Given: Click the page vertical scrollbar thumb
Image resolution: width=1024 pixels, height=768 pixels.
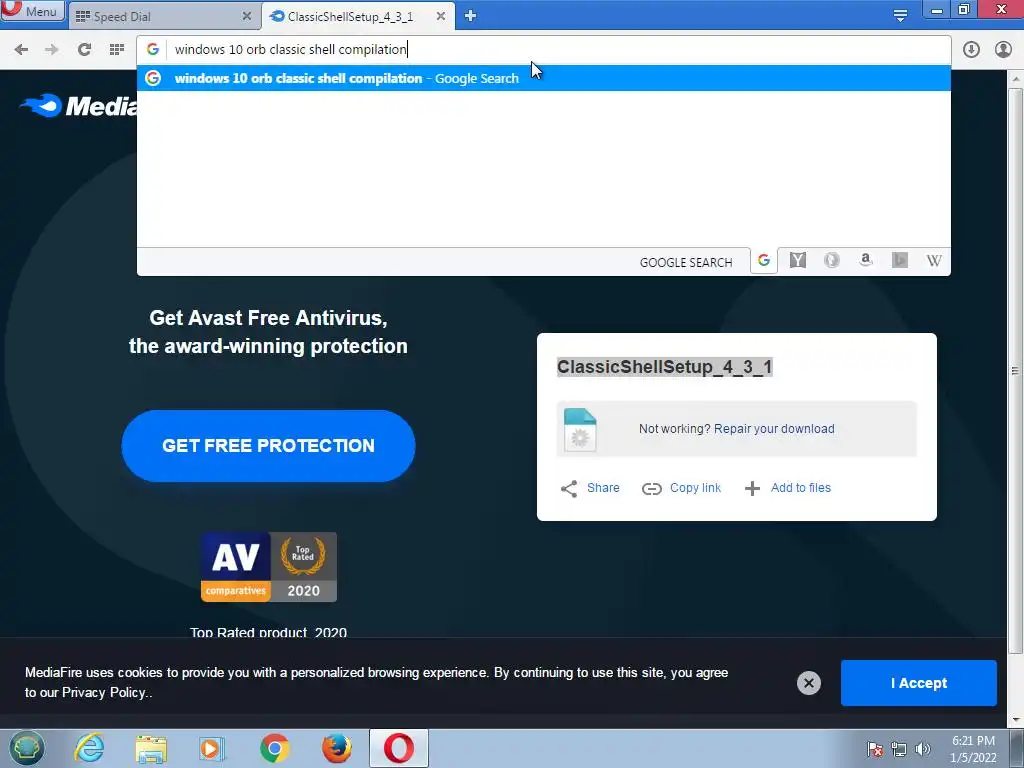Looking at the screenshot, I should pos(1015,370).
